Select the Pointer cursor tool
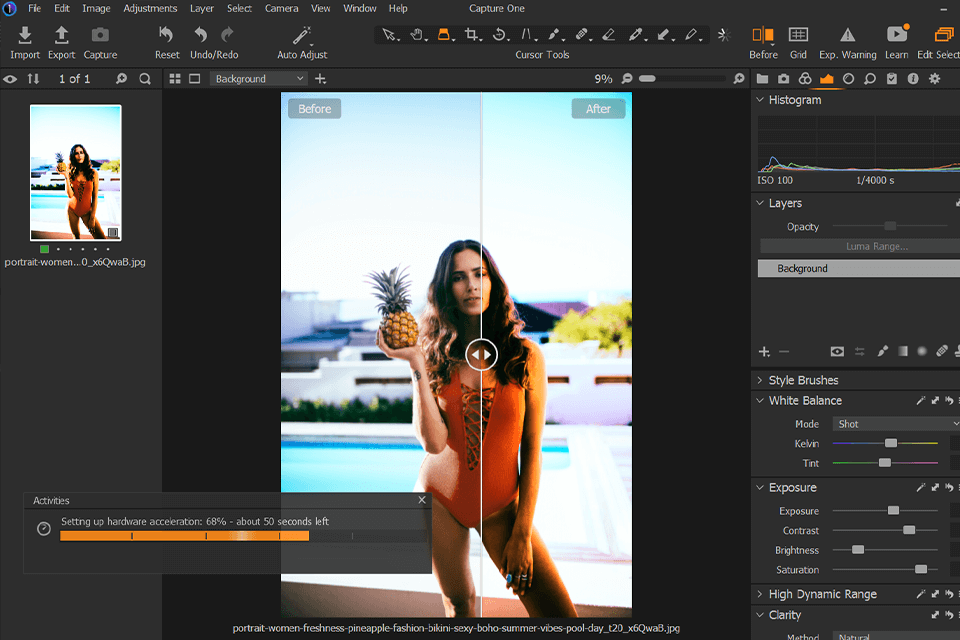 [388, 34]
